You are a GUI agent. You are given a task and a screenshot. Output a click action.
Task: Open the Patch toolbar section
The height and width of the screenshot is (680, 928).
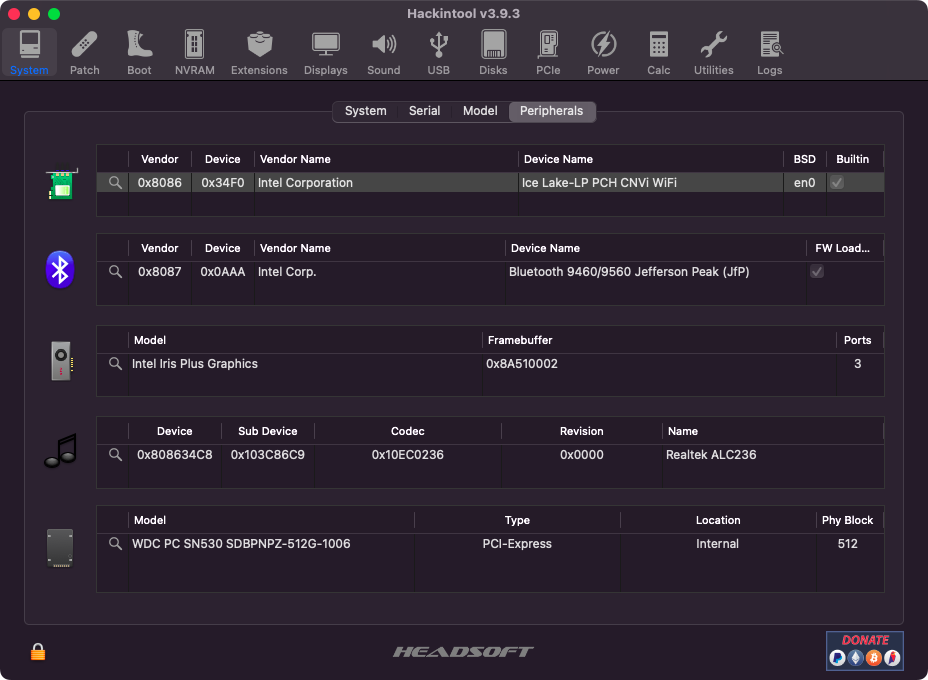[x=85, y=53]
